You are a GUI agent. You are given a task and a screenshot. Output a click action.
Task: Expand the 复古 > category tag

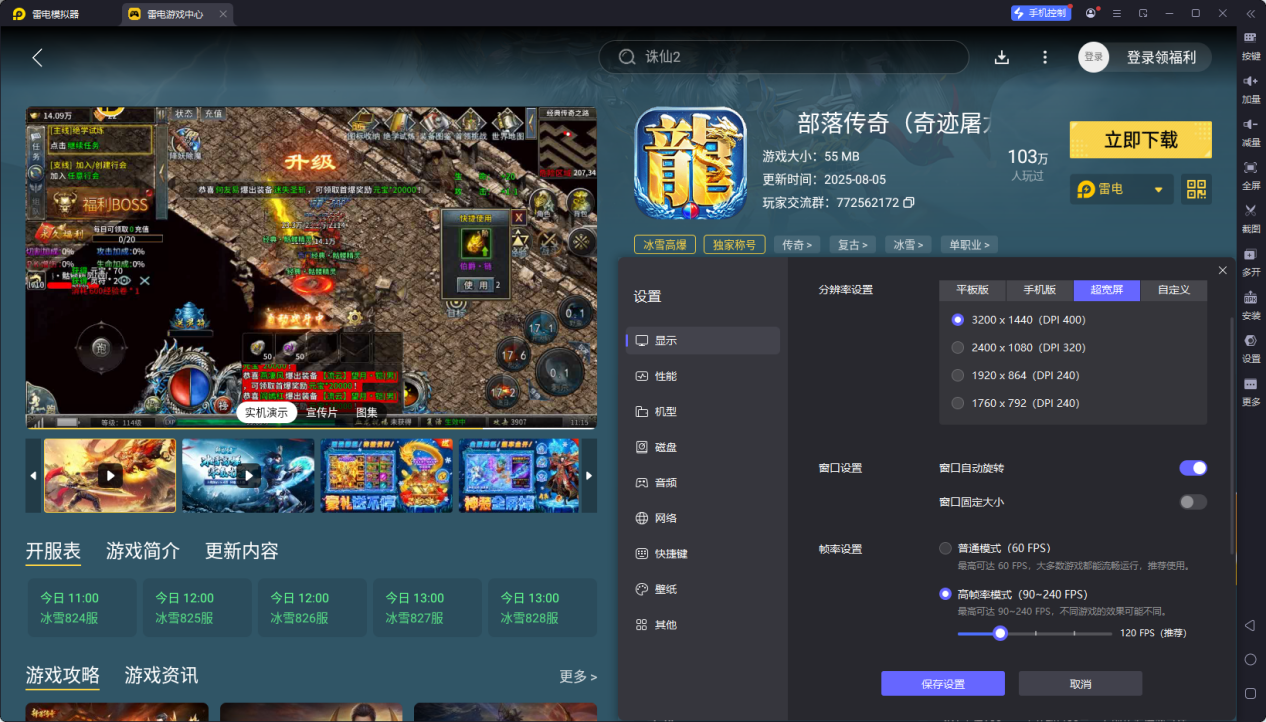coord(853,244)
